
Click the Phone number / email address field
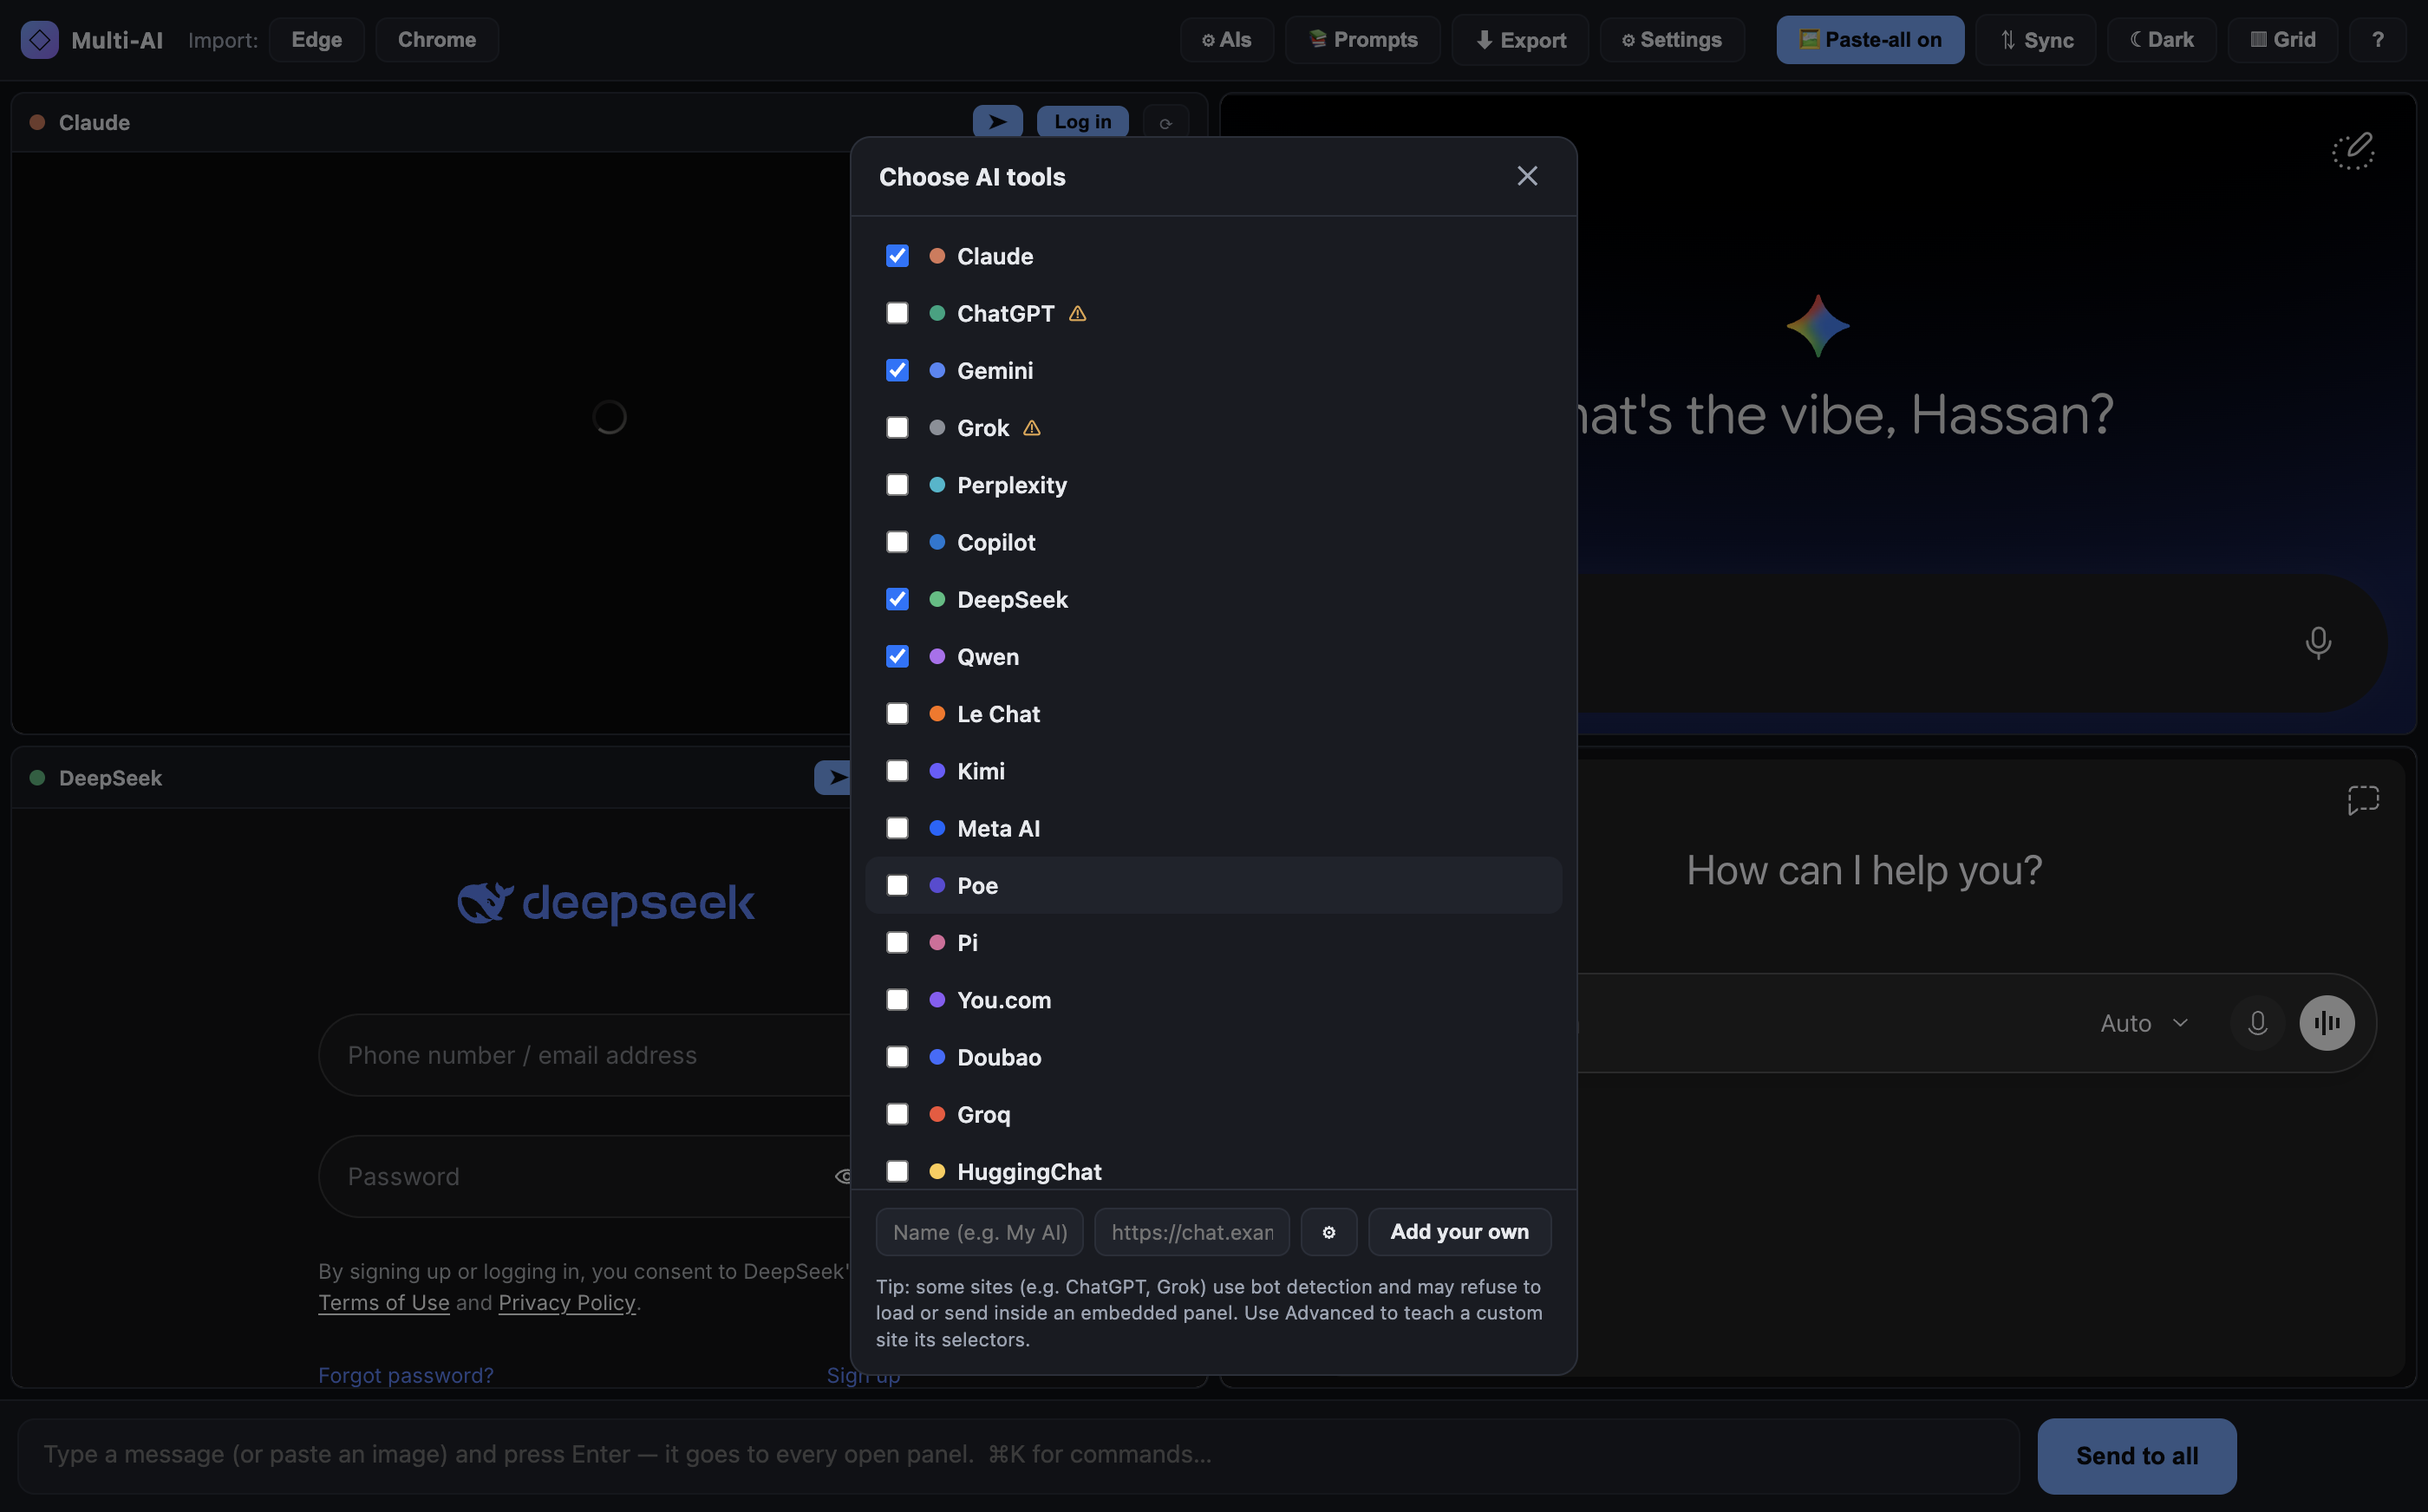585,1056
